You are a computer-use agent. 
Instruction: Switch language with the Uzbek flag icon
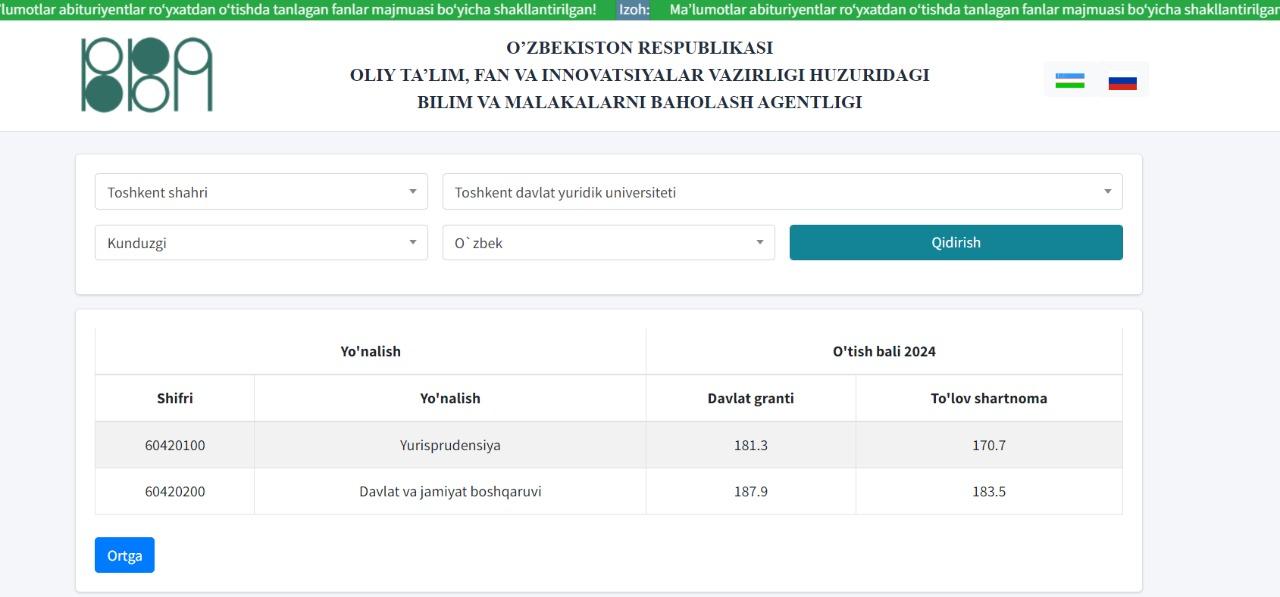[1070, 81]
